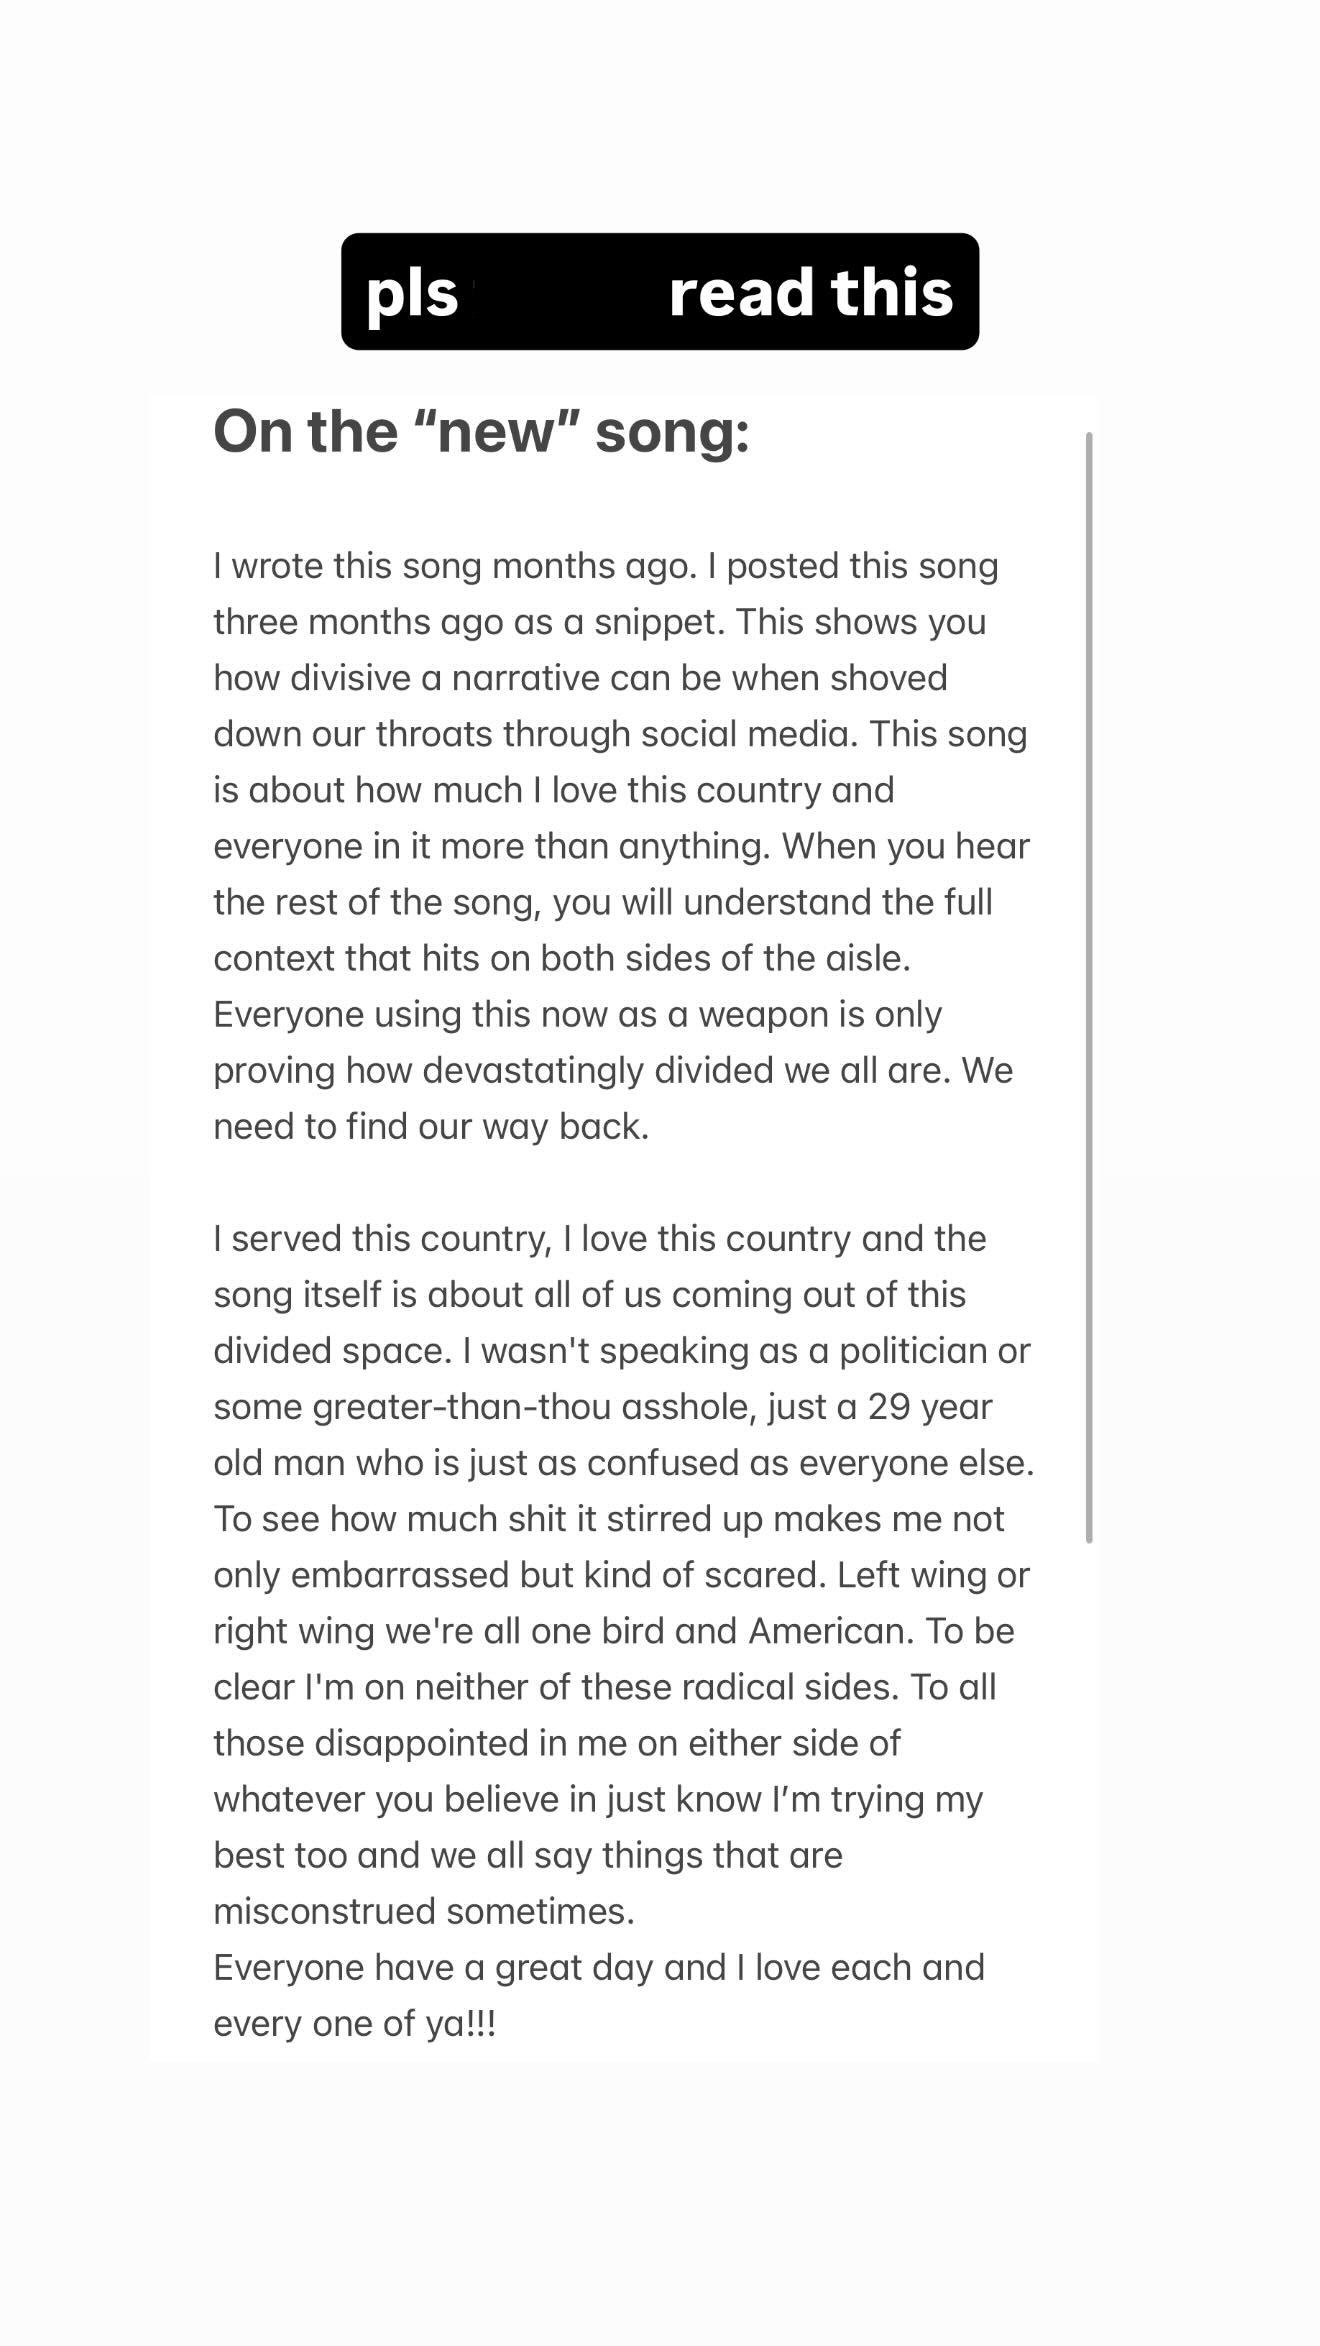Click the line starting "Everyone have a great day"

pos(599,1966)
